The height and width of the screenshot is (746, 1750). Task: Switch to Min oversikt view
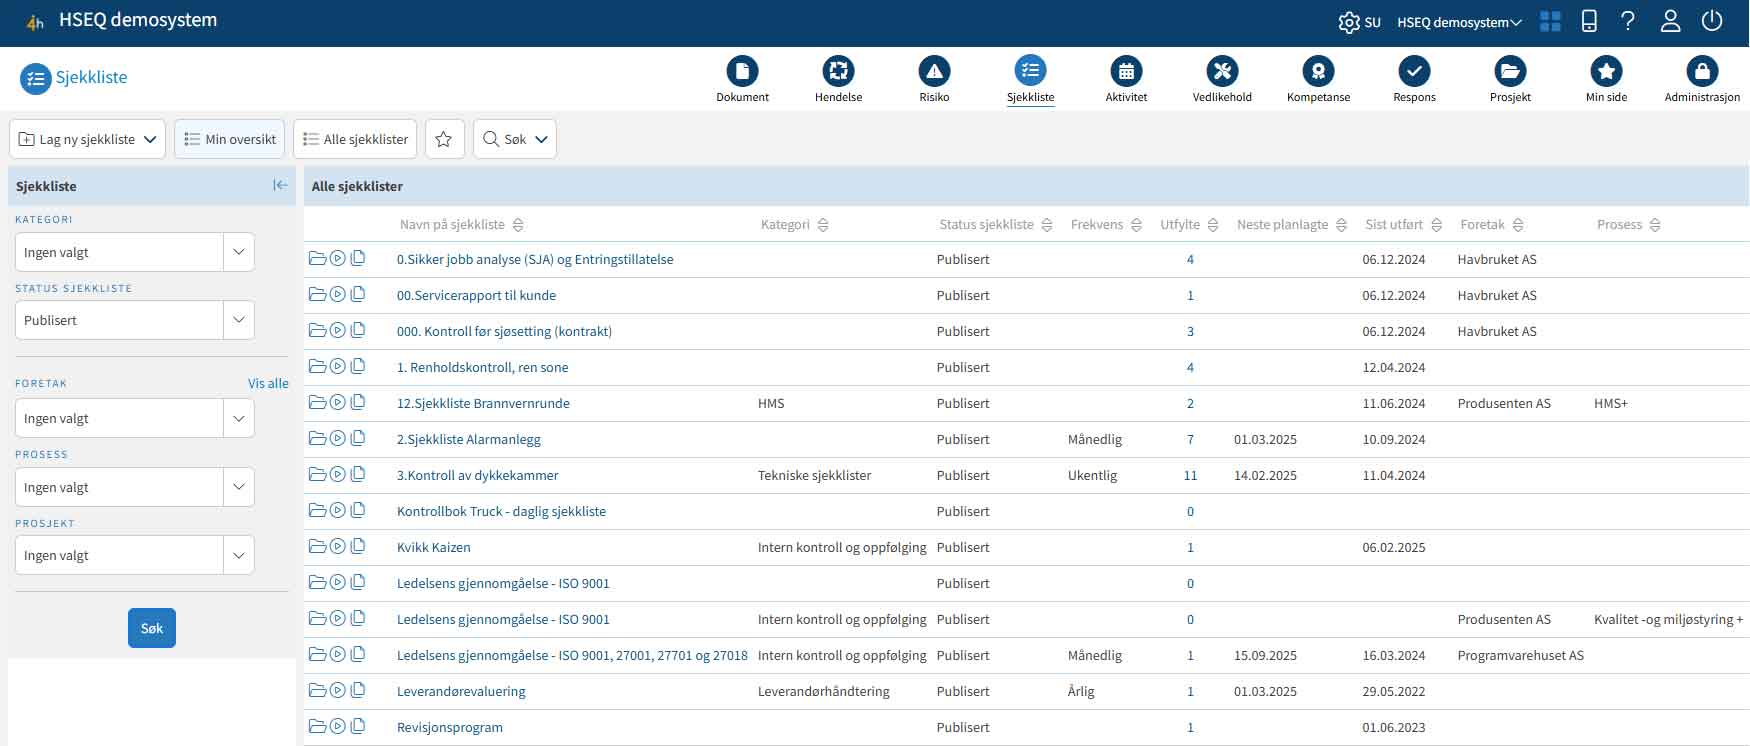[230, 139]
